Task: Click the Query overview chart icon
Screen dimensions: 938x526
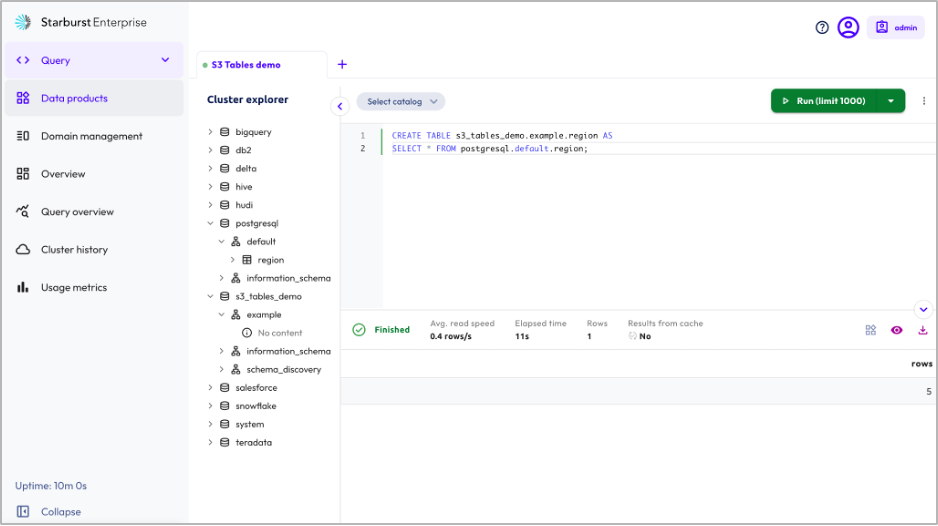Action: [23, 211]
